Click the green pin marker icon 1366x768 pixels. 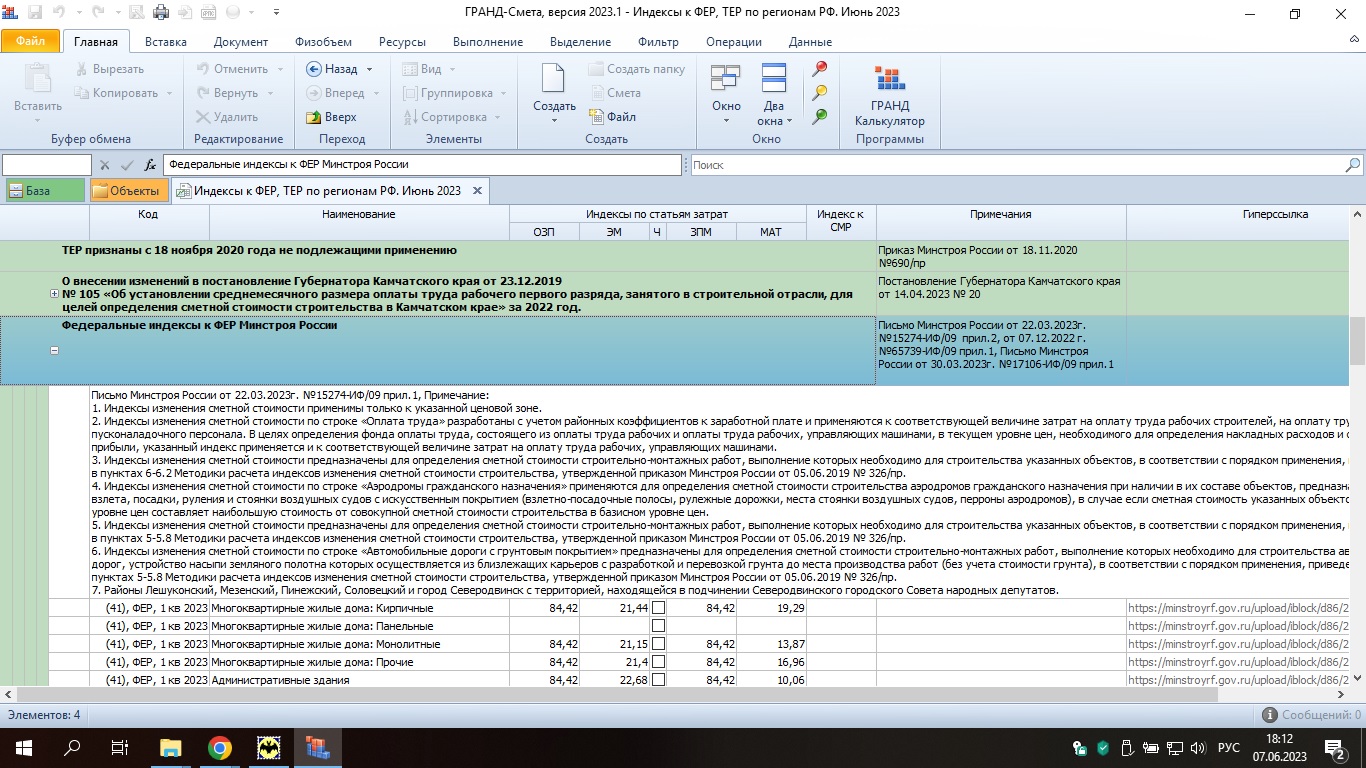tap(820, 117)
